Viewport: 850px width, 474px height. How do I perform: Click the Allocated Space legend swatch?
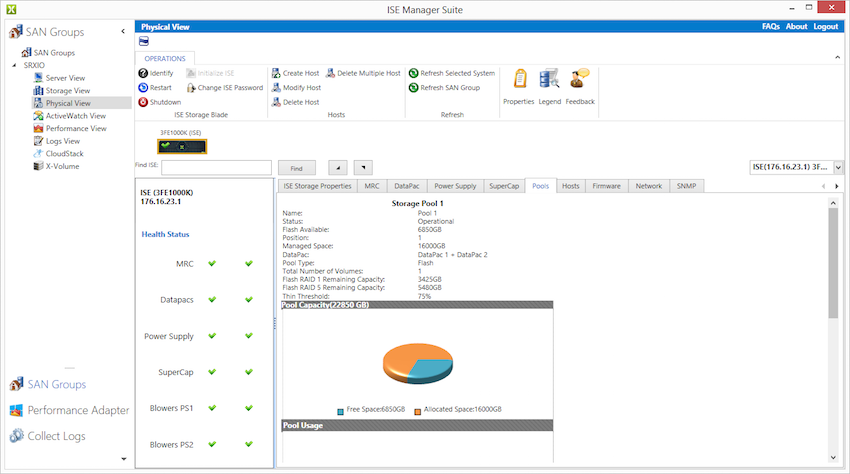click(417, 412)
